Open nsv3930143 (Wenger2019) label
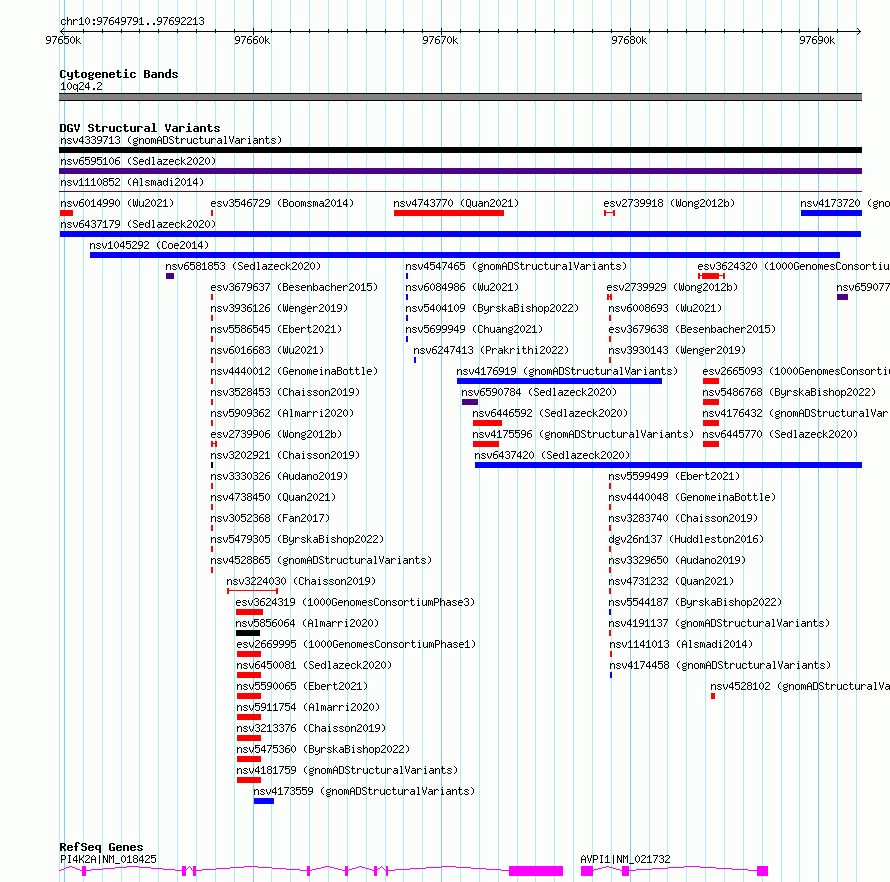 point(677,350)
